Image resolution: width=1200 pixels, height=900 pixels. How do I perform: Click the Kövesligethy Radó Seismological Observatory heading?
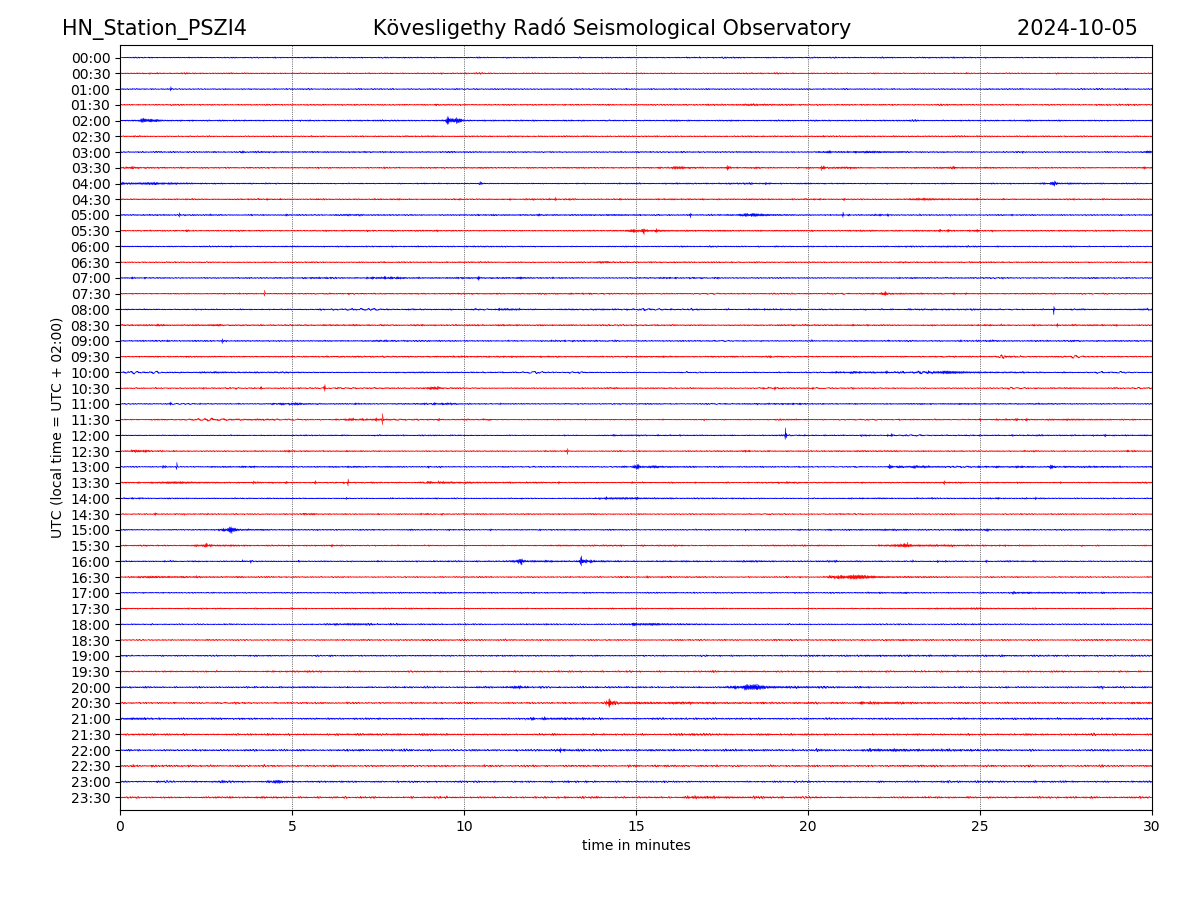click(611, 28)
